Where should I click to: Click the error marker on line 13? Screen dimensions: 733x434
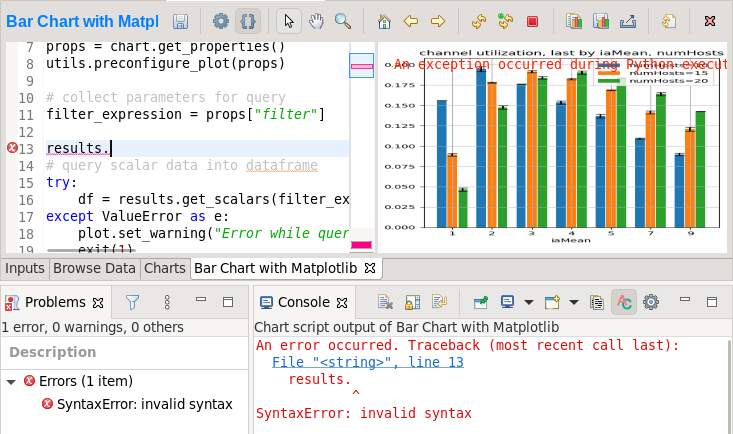(12, 148)
